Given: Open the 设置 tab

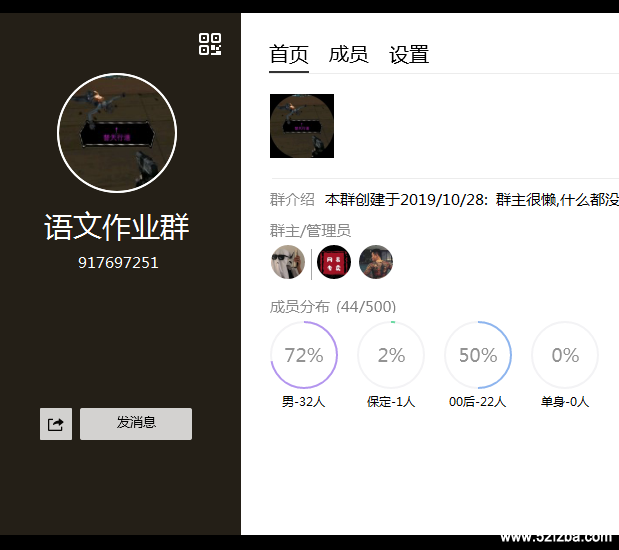Looking at the screenshot, I should (x=409, y=54).
